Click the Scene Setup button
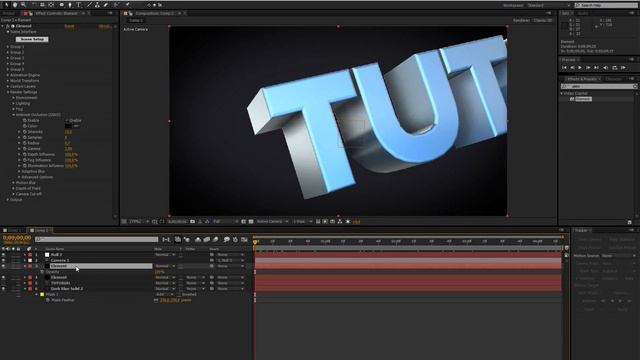The image size is (640, 360). click(x=32, y=39)
